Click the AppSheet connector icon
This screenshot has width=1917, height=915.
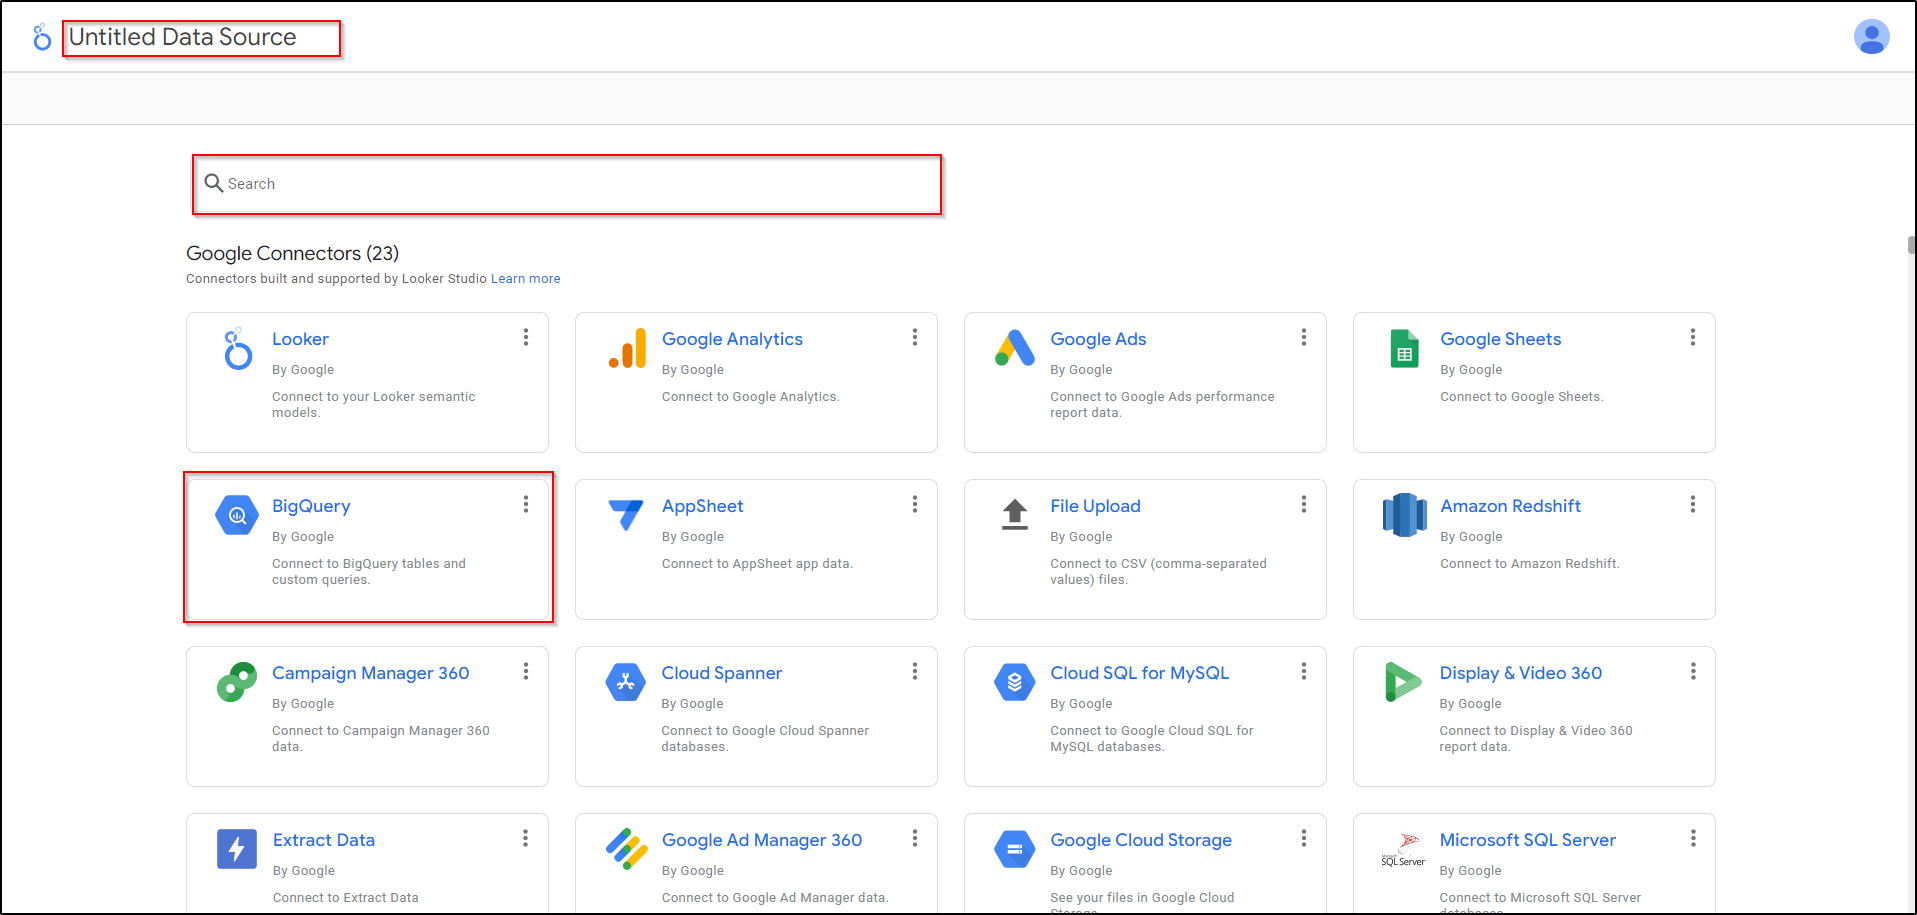point(626,515)
